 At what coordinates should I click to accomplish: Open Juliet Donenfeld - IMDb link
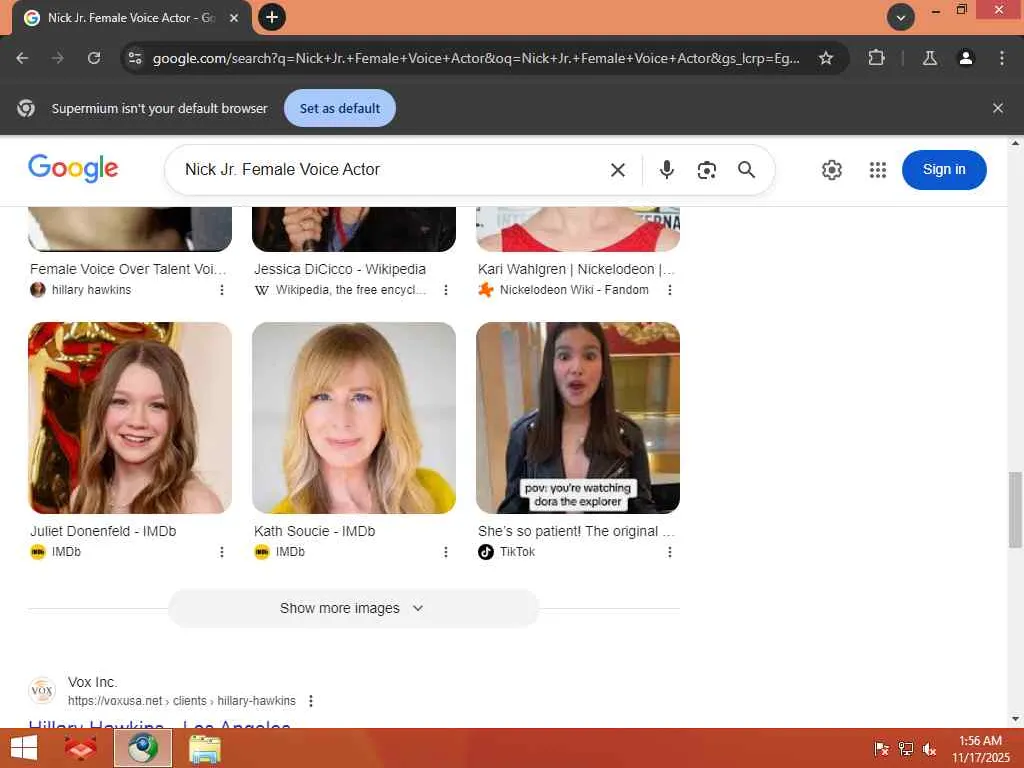click(103, 531)
